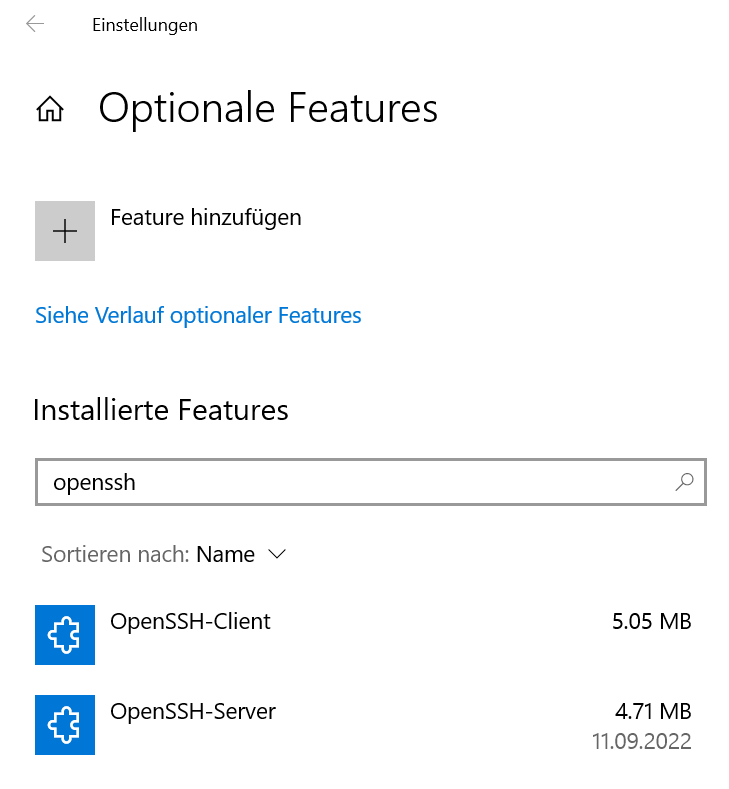This screenshot has height=789, width=729.
Task: Click the 'Installierte Features' section heading
Action: click(x=161, y=410)
